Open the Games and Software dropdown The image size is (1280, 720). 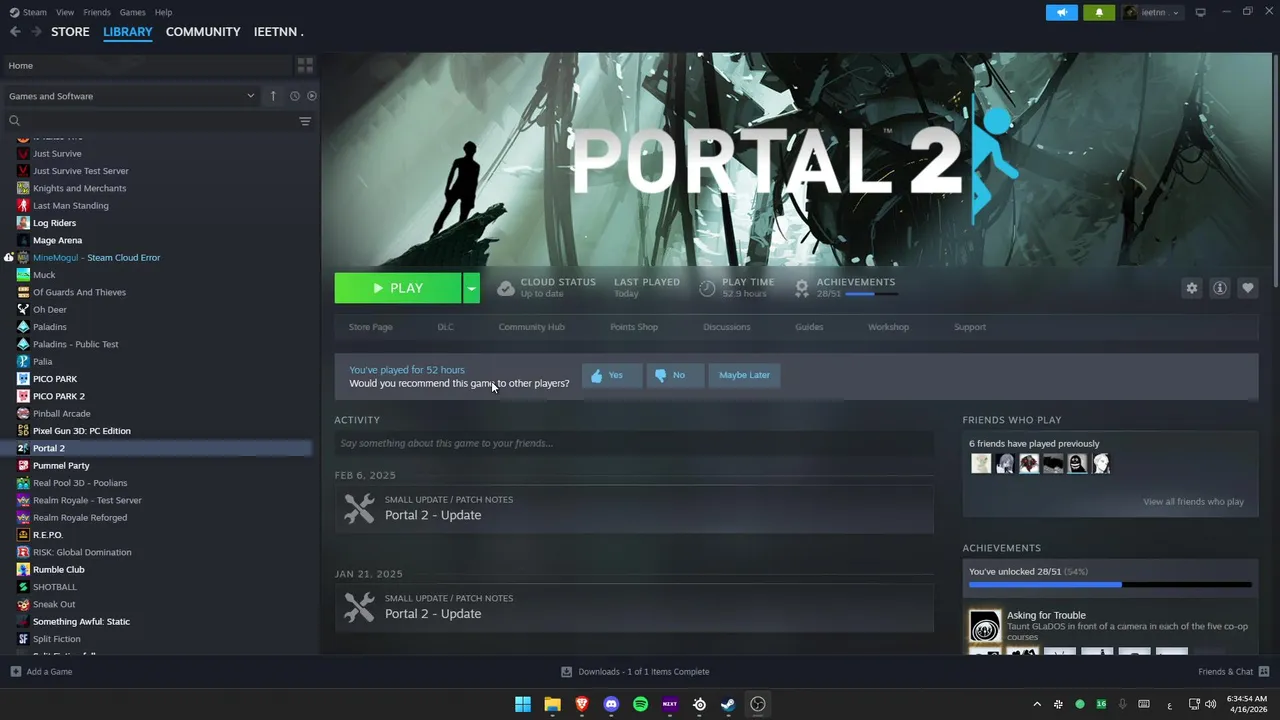(131, 96)
